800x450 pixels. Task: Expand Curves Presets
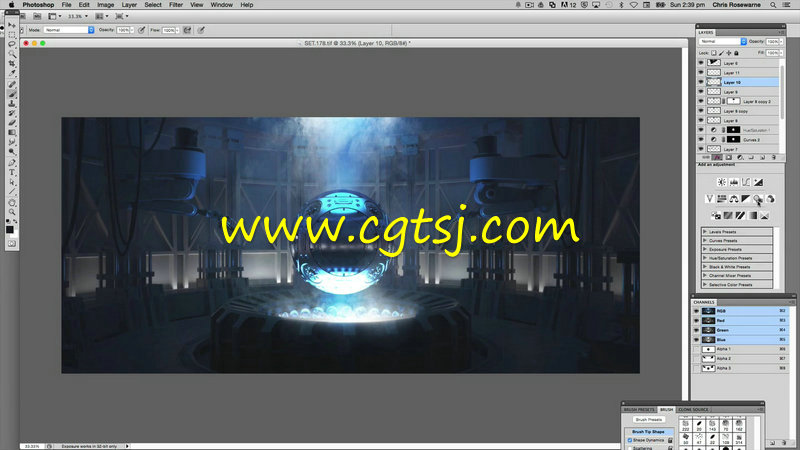[x=705, y=240]
